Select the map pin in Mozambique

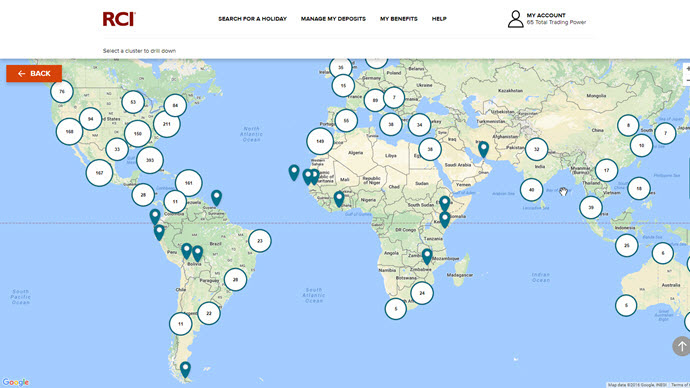(427, 256)
